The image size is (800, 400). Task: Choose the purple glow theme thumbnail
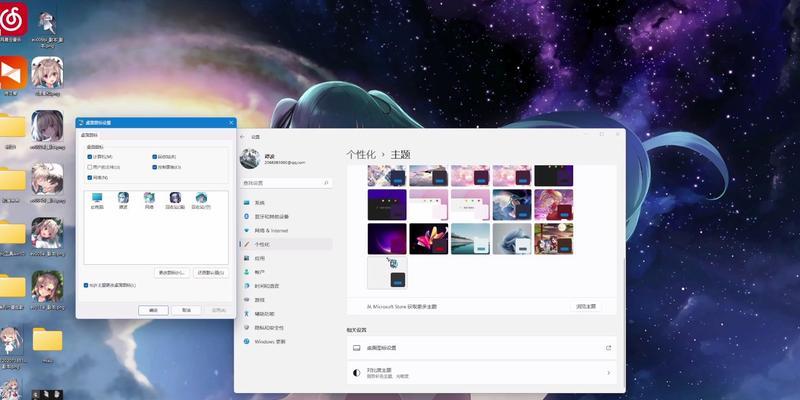[x=387, y=238]
